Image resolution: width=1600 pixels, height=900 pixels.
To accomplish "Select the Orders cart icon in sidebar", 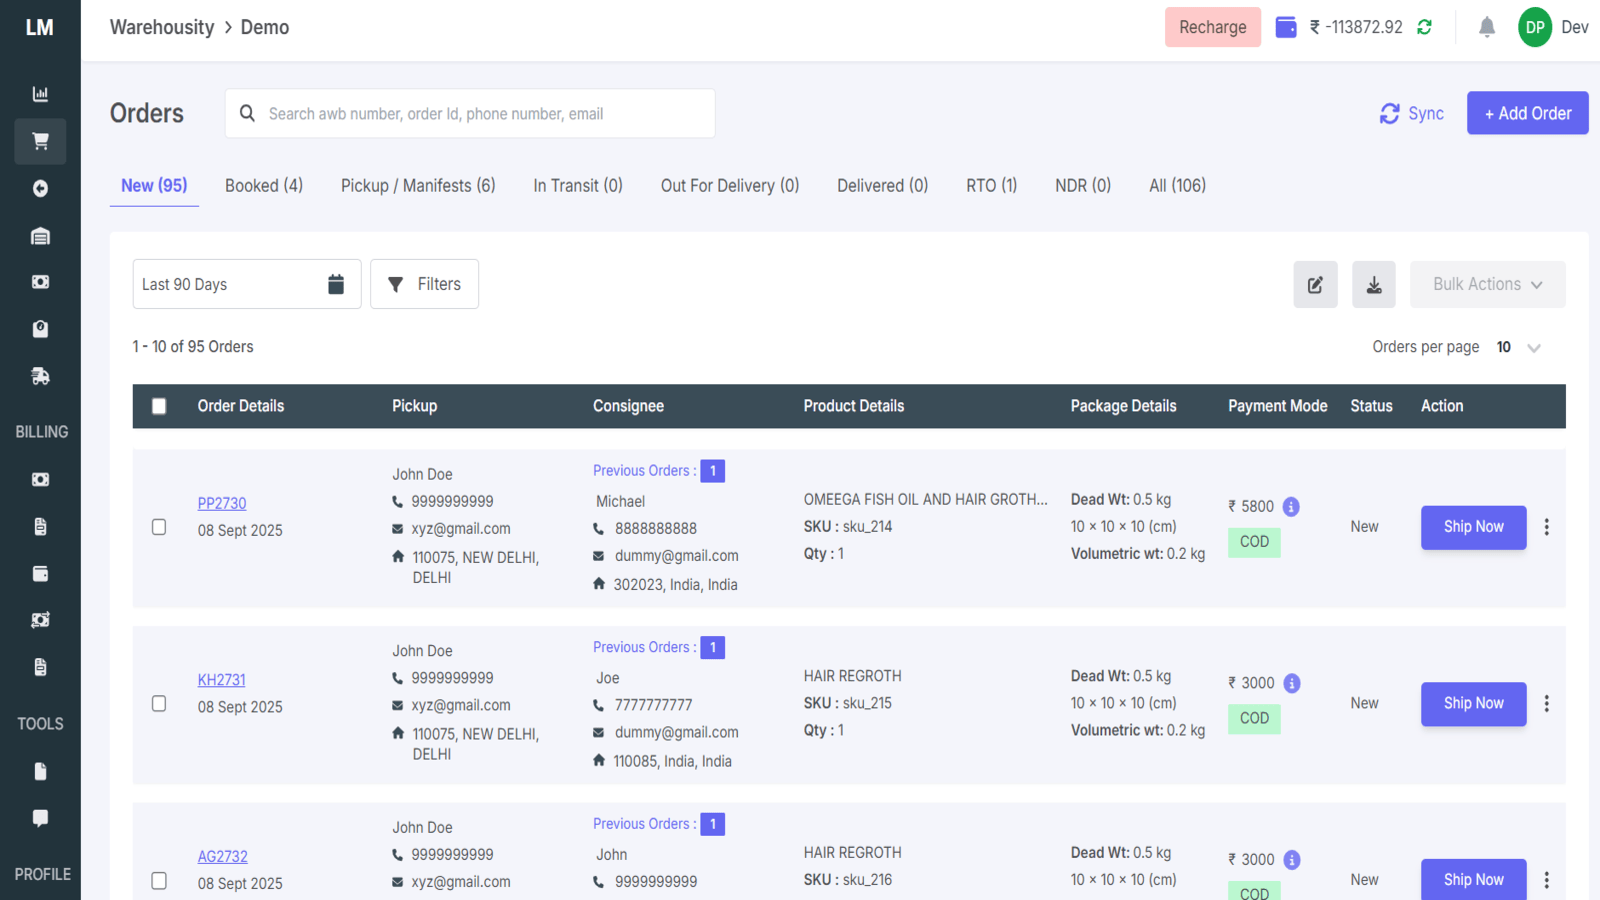I will pos(40,141).
